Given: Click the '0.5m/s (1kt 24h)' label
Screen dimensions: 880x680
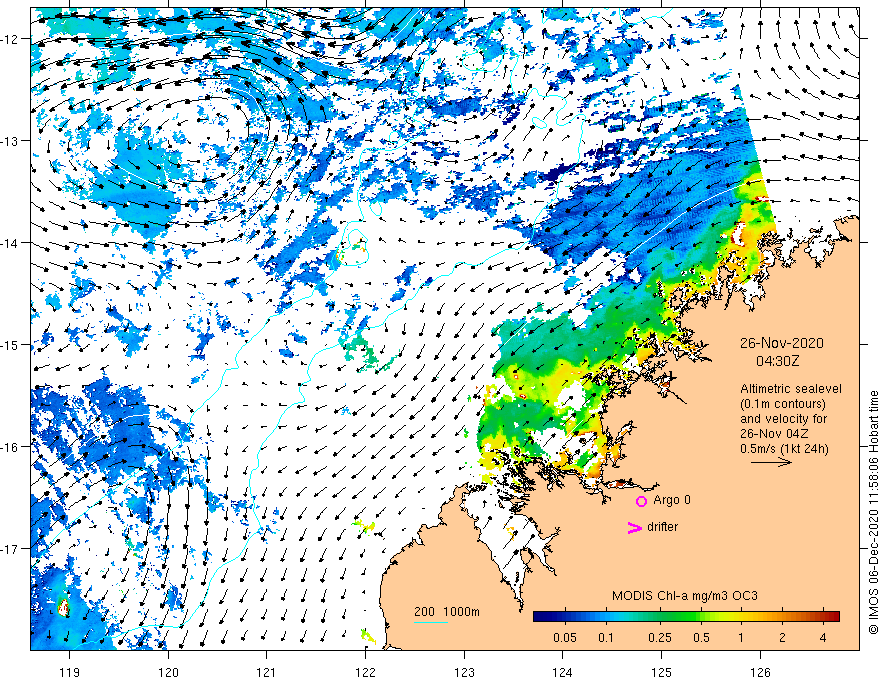Looking at the screenshot, I should tap(784, 448).
